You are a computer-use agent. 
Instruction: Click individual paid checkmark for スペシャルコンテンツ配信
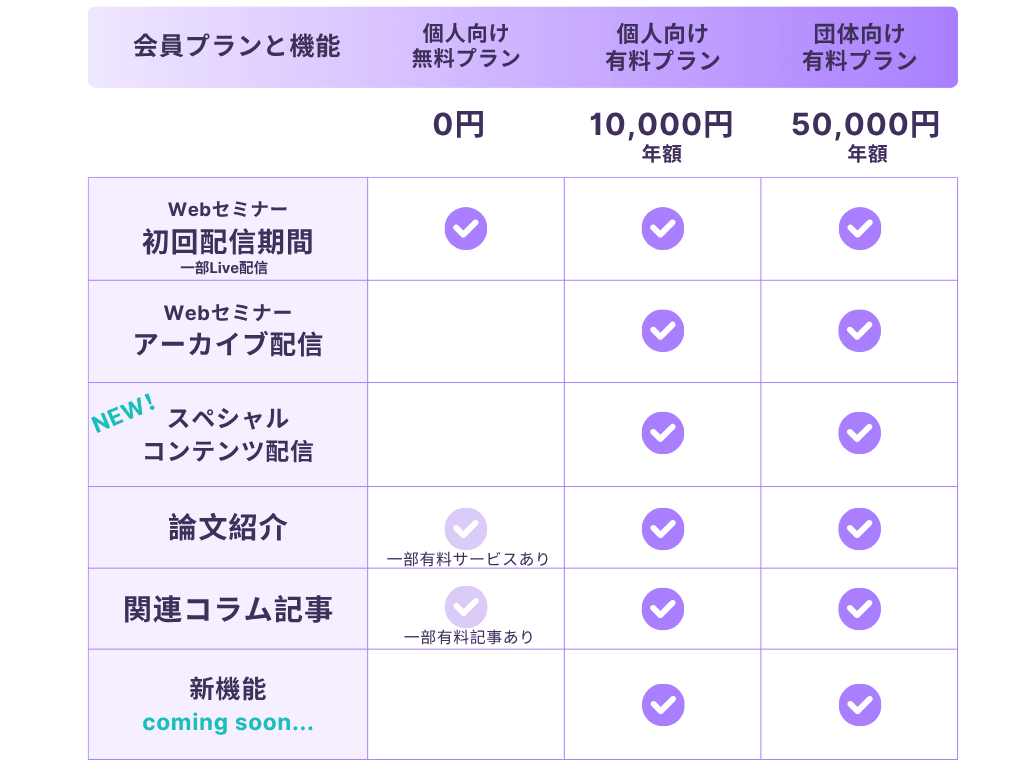pos(662,433)
